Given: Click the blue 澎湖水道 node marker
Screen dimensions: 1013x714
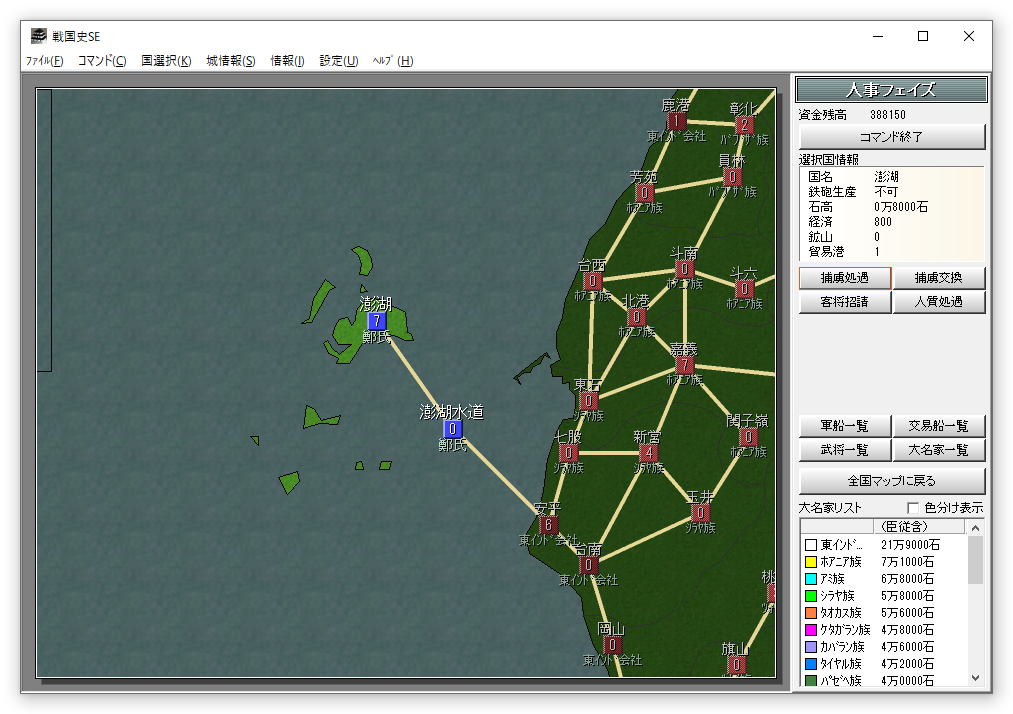Looking at the screenshot, I should (452, 429).
